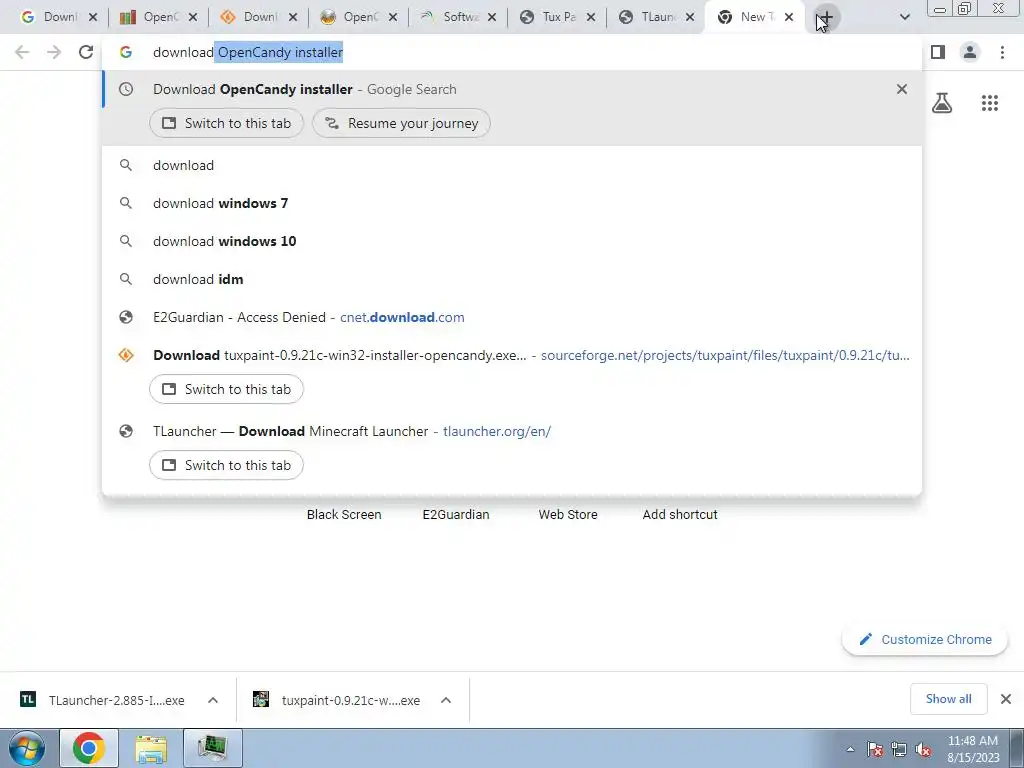Screen dimensions: 1024x768
Task: Open Chrome's three-dot menu
Action: pos(1002,52)
